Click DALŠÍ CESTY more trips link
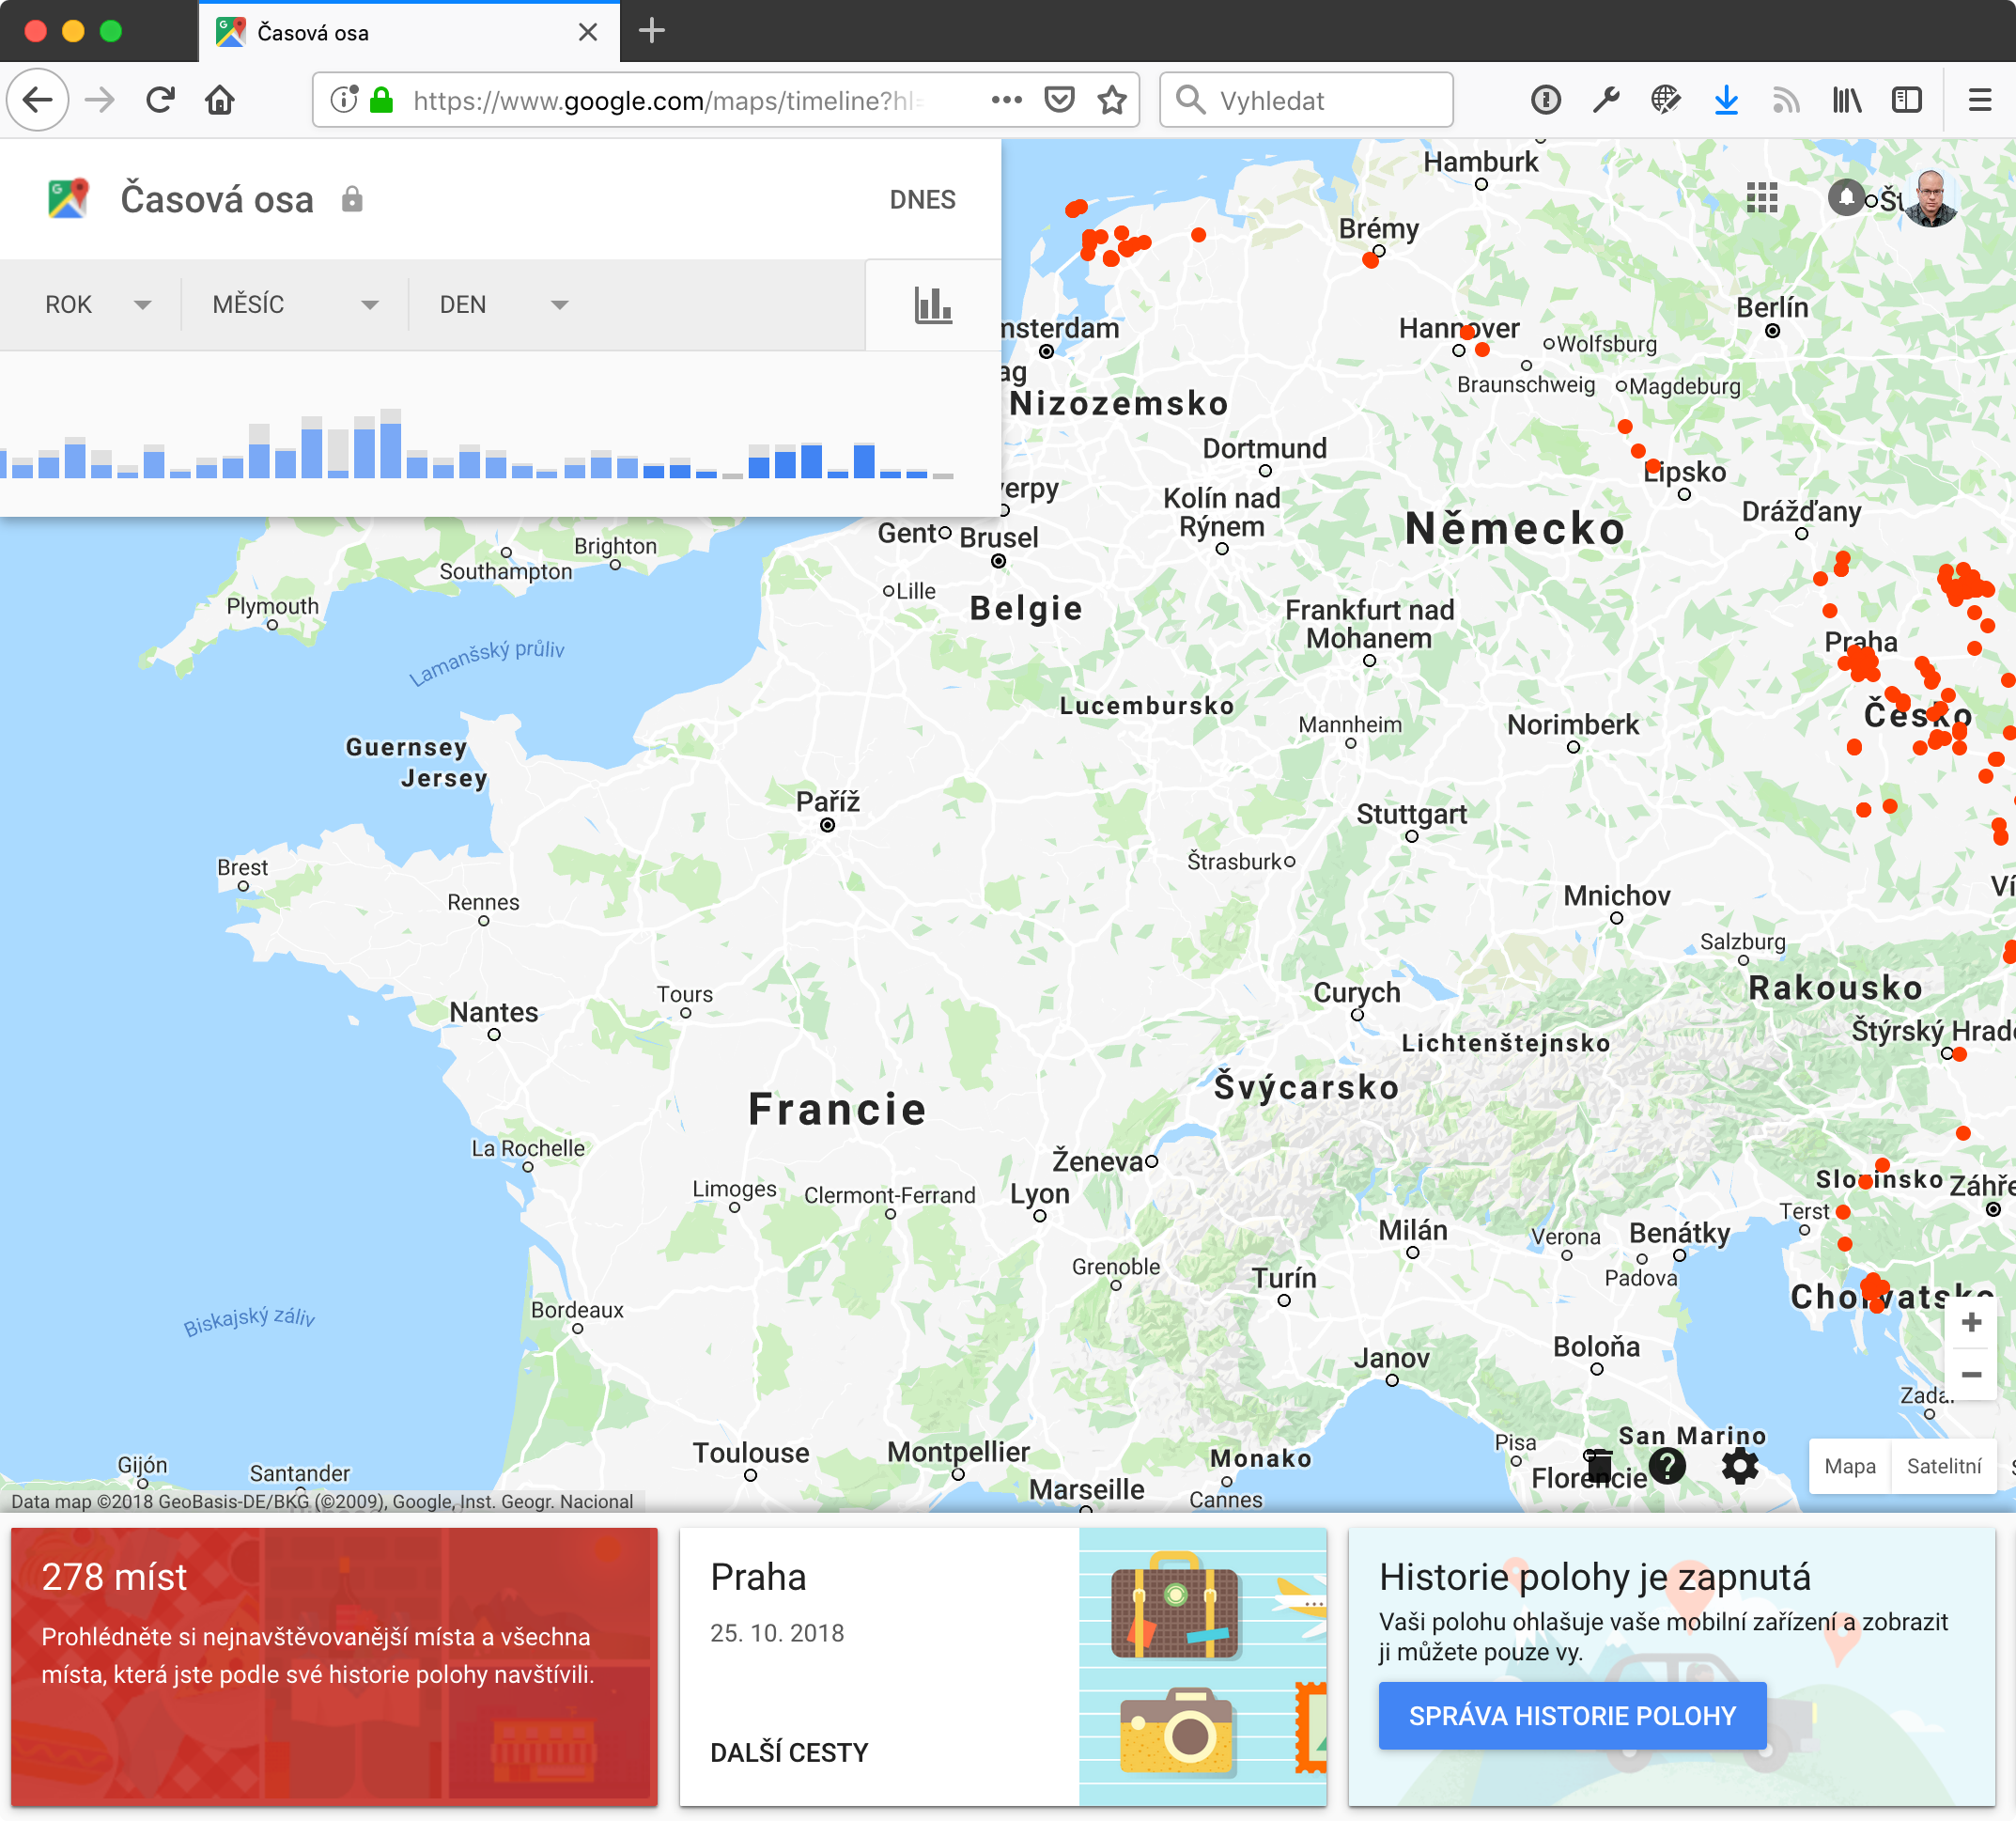The height and width of the screenshot is (1821, 2016). click(789, 1752)
